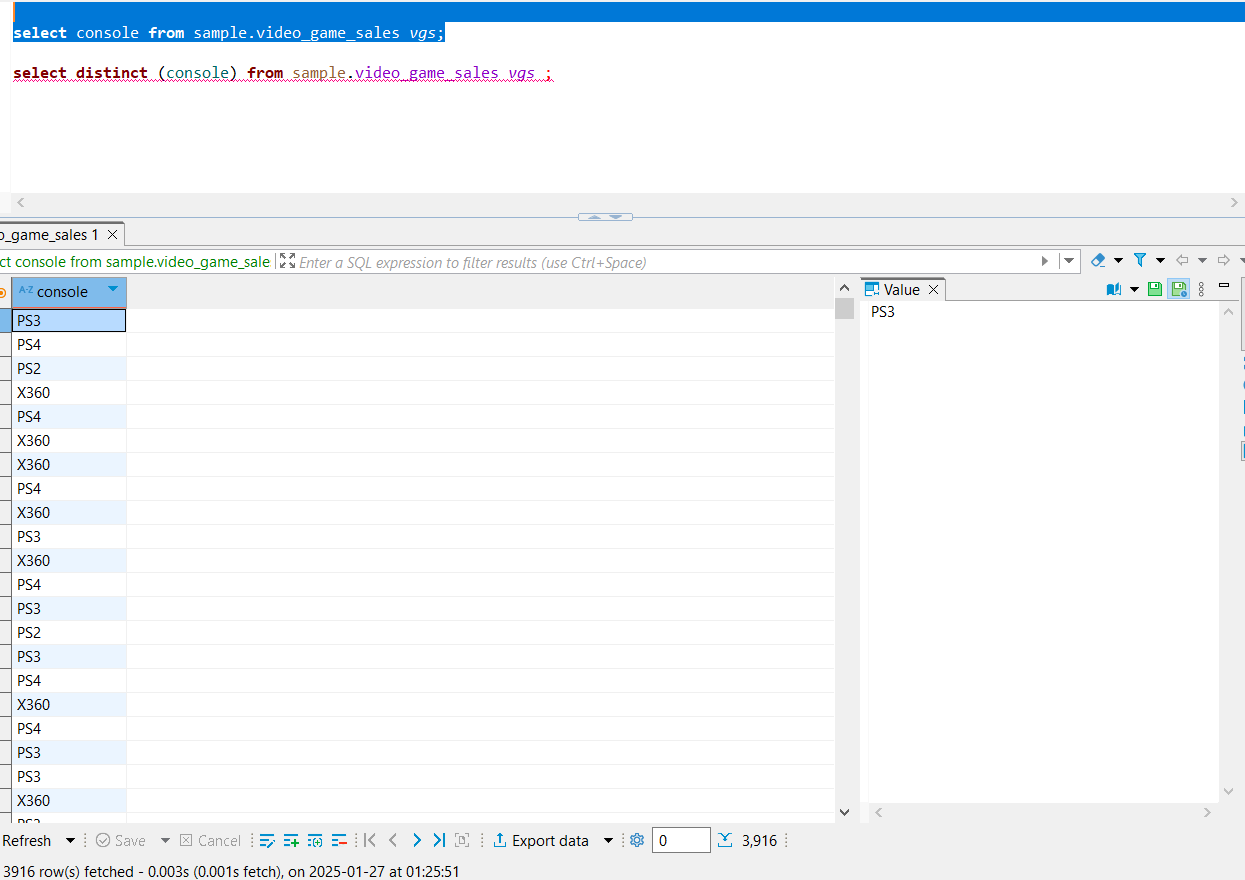Image resolution: width=1245 pixels, height=880 pixels.
Task: Click the edit cell value icon
Action: (267, 841)
